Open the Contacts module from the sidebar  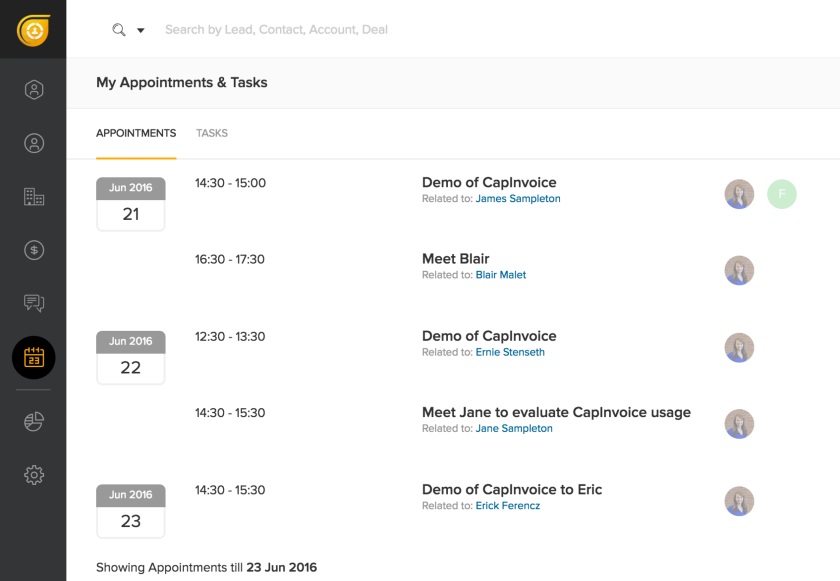pos(34,142)
